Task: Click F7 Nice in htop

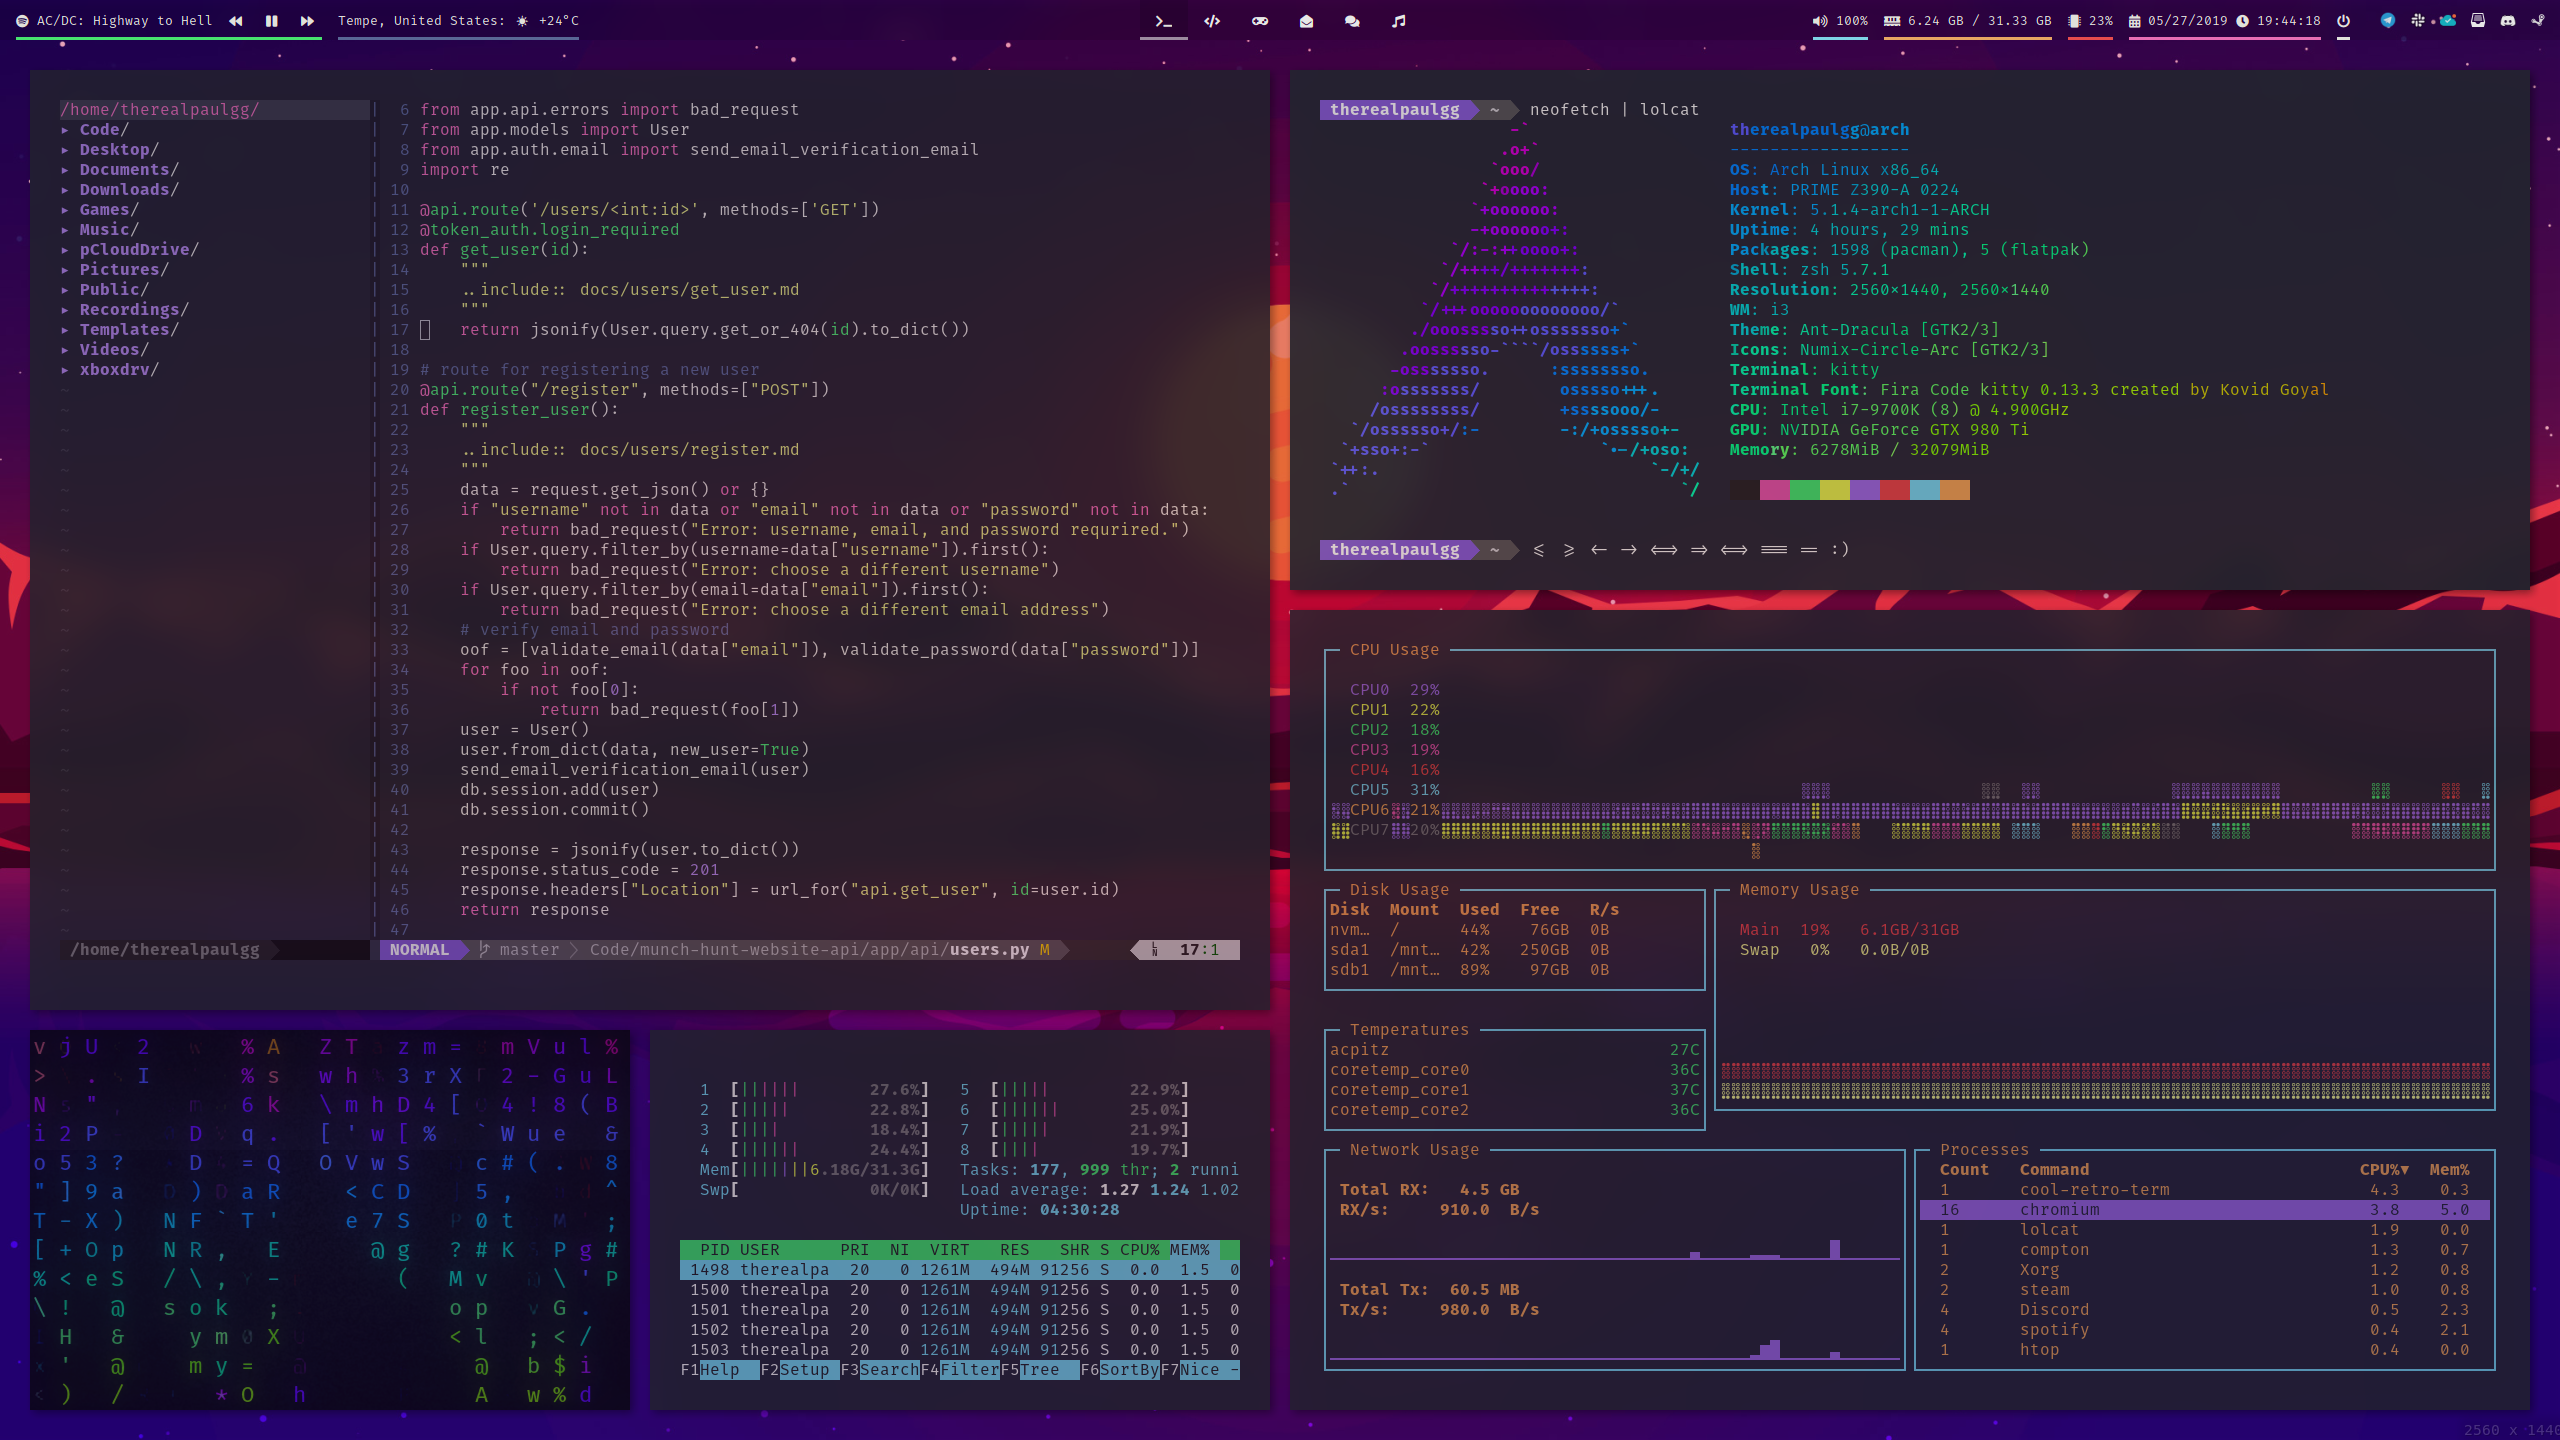Action: click(x=1200, y=1370)
